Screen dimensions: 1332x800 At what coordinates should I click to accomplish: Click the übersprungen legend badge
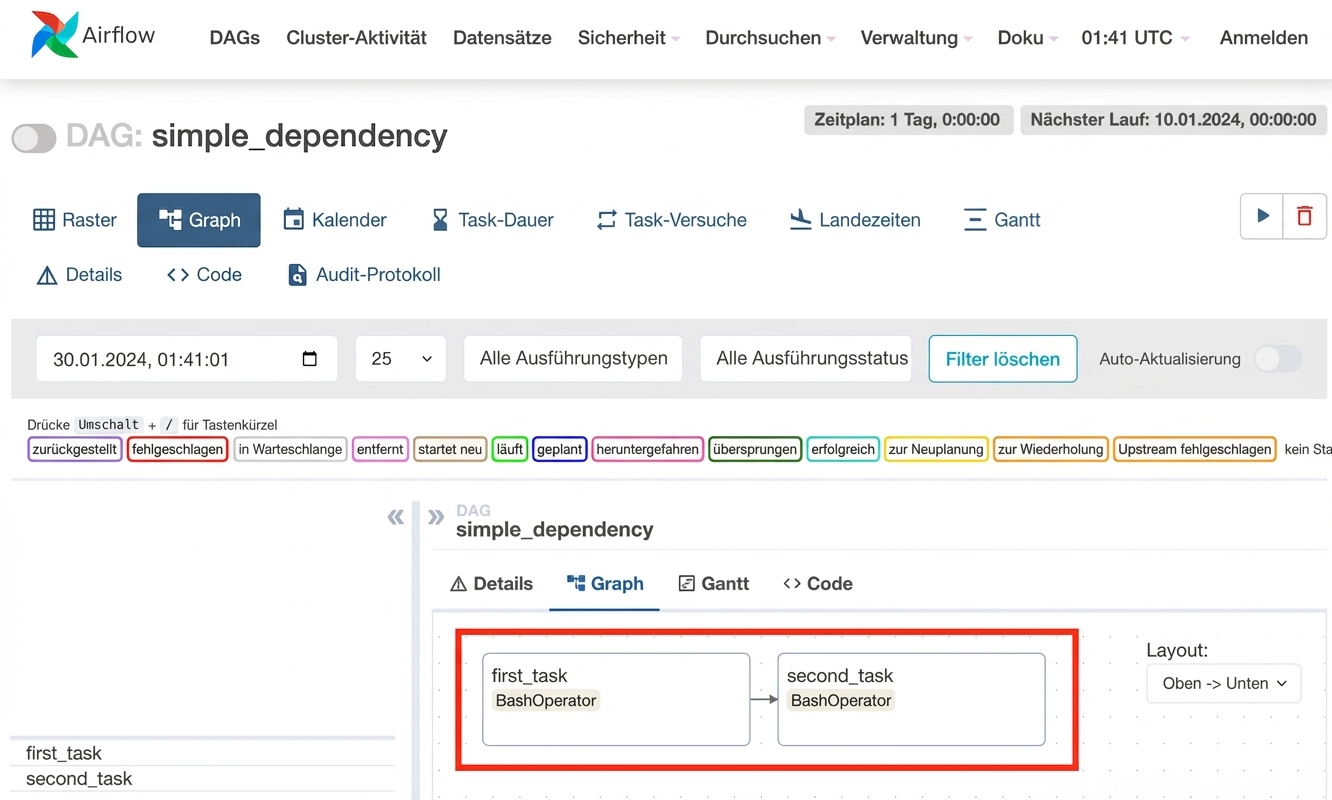point(755,450)
